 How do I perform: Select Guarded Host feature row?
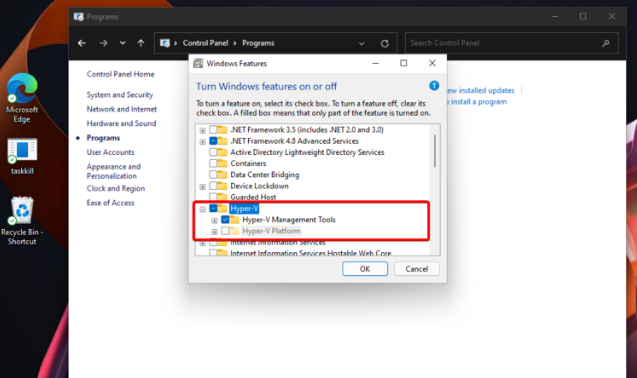(x=253, y=197)
